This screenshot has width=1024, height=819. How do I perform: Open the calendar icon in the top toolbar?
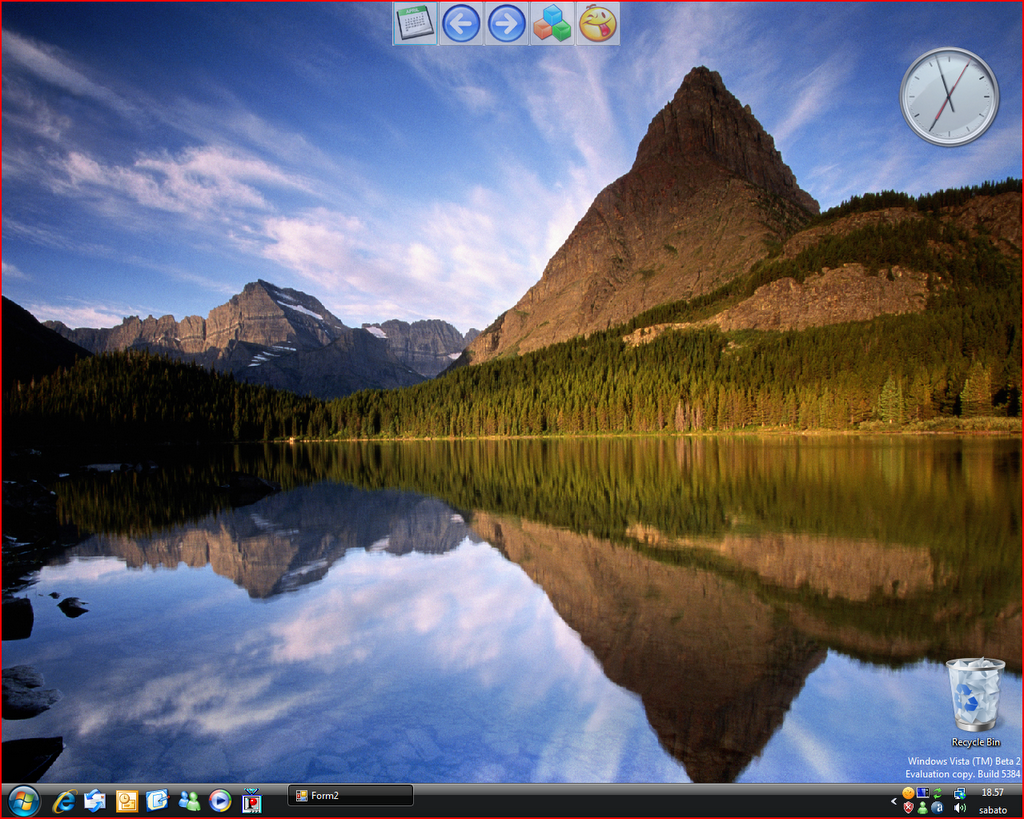(415, 24)
